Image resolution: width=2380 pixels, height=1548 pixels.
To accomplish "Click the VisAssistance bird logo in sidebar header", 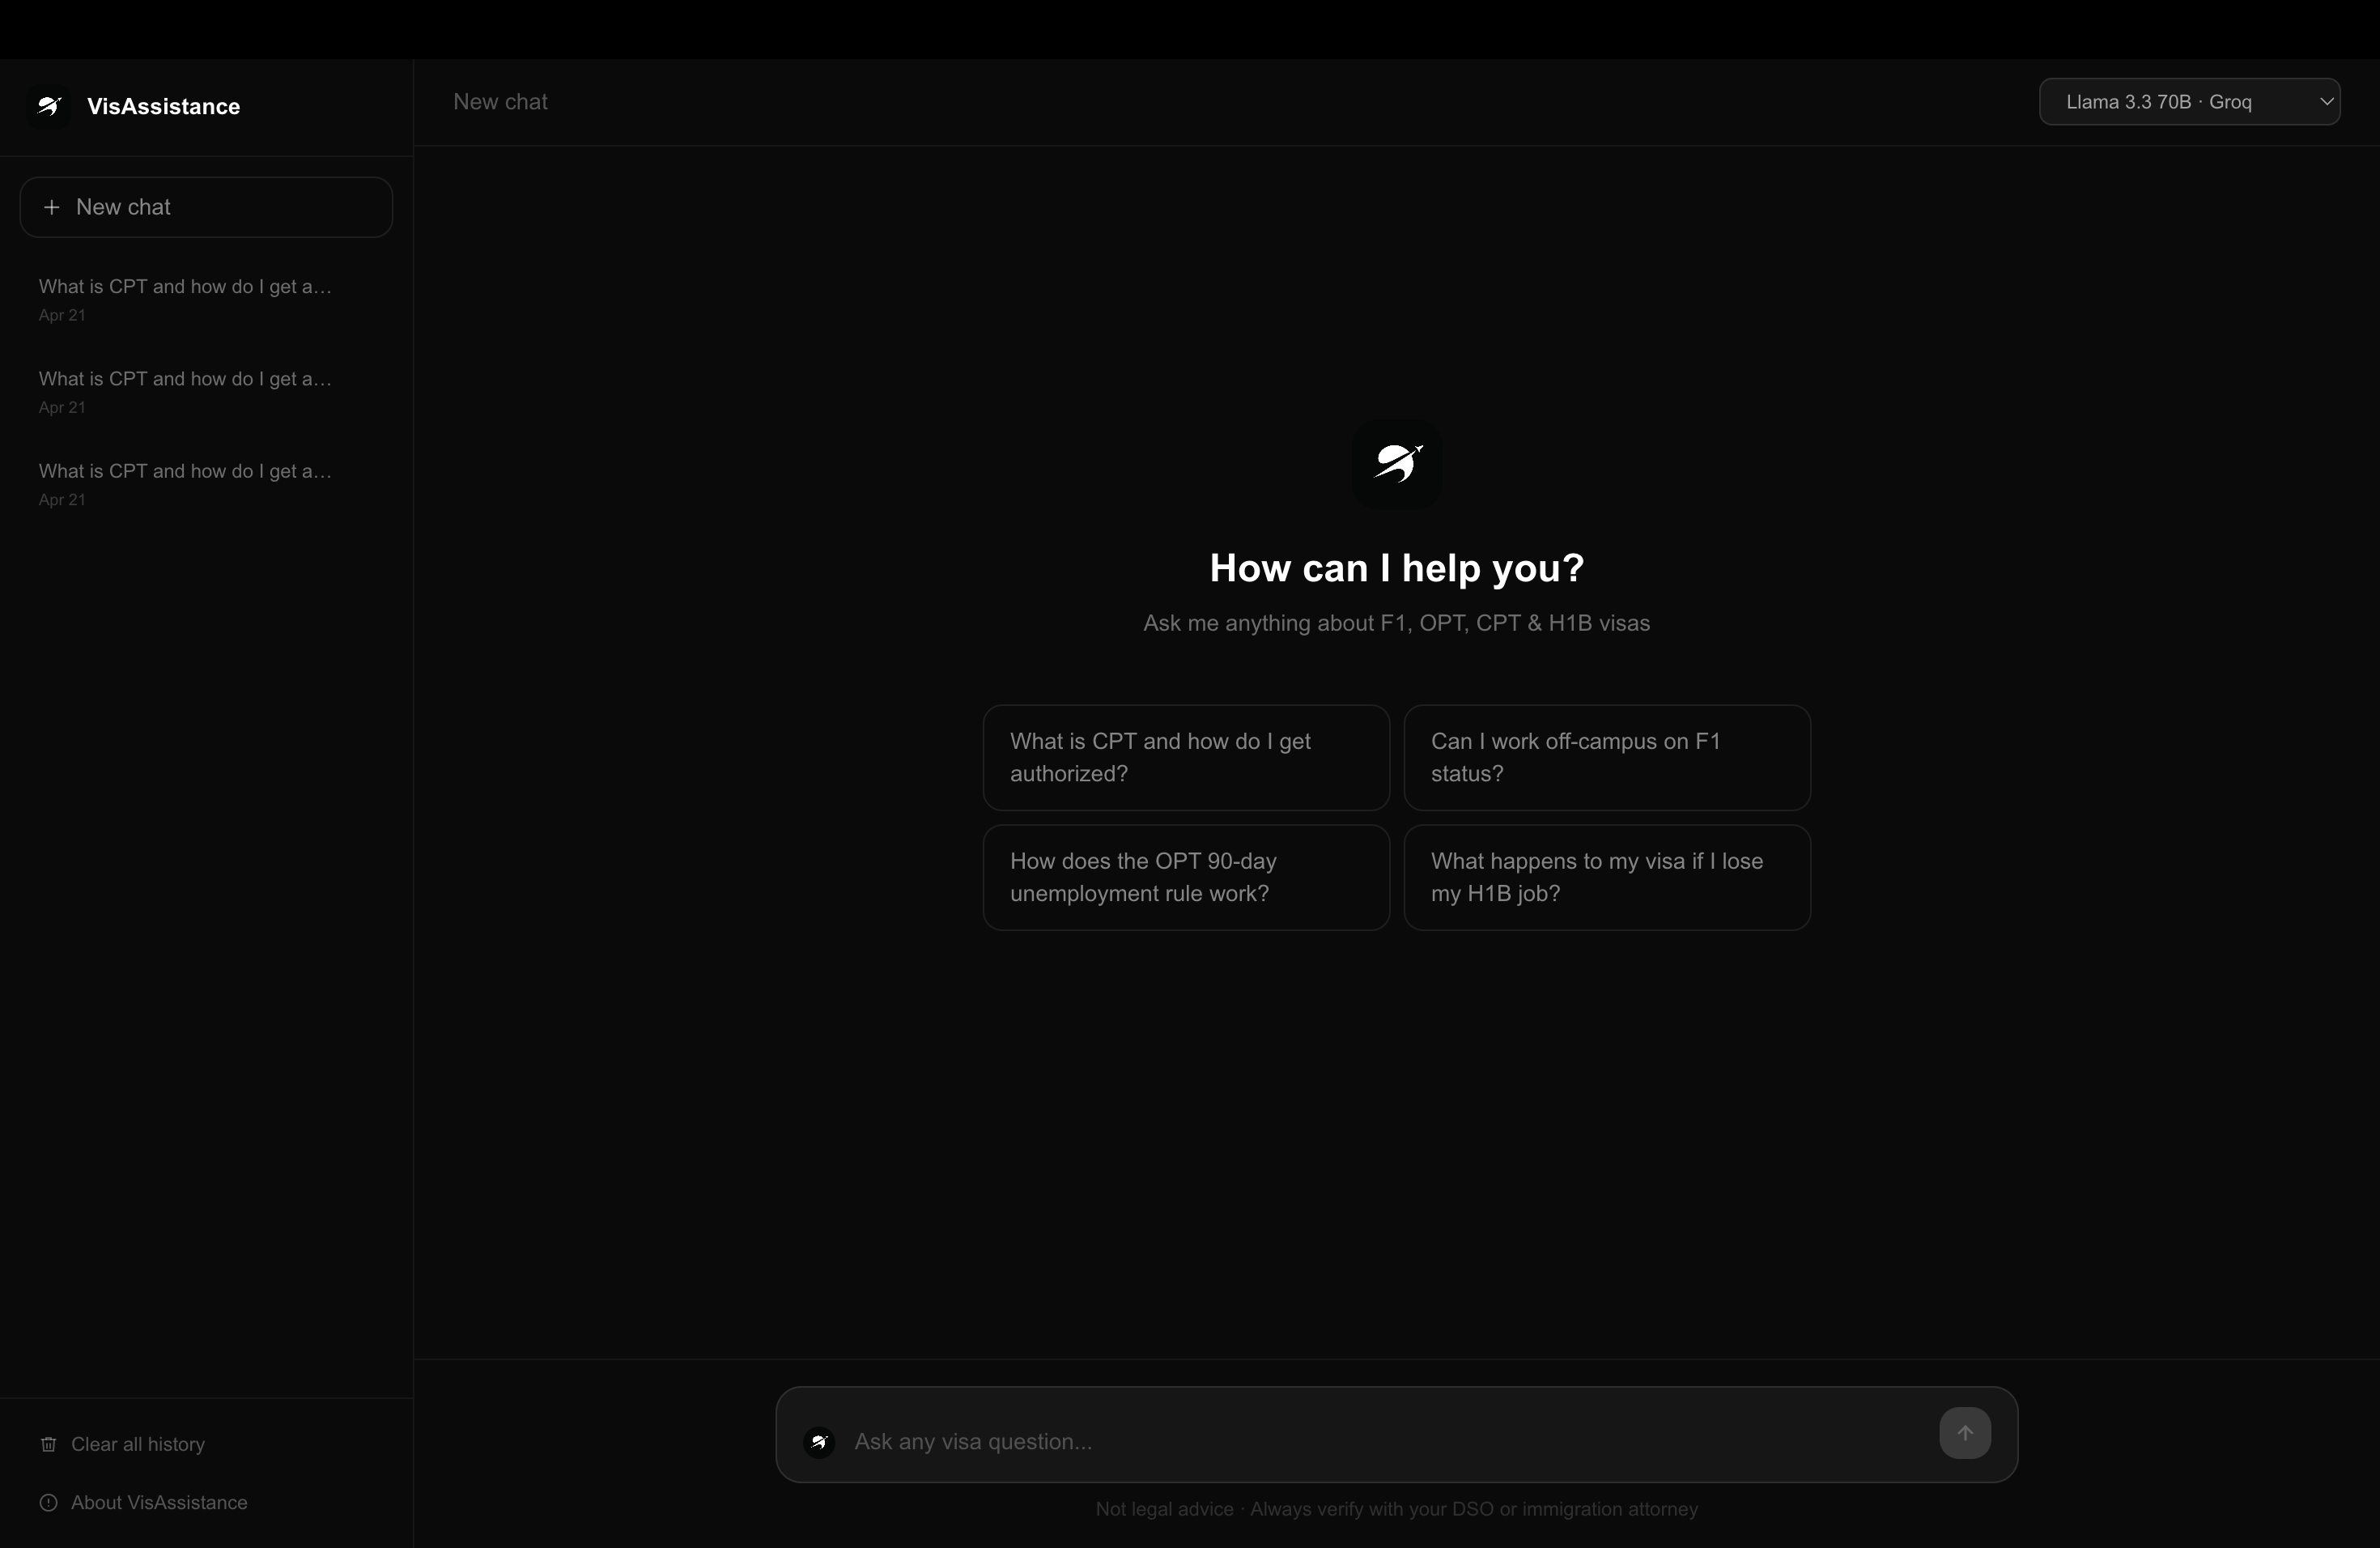I will (49, 105).
